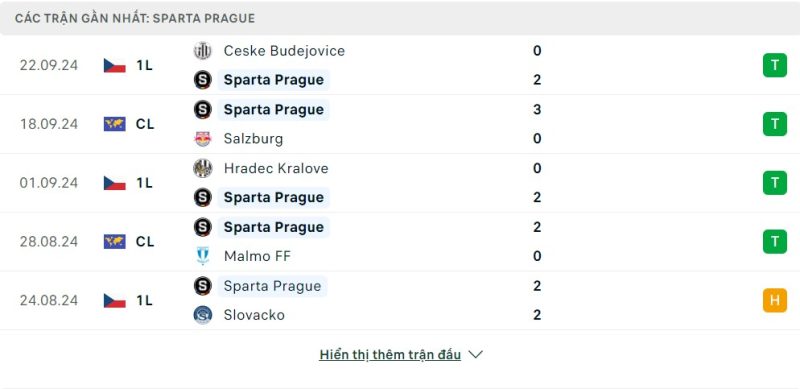This screenshot has width=800, height=389.
Task: Open "Hiển thị thêm trận đấu" link
Action: [x=390, y=355]
